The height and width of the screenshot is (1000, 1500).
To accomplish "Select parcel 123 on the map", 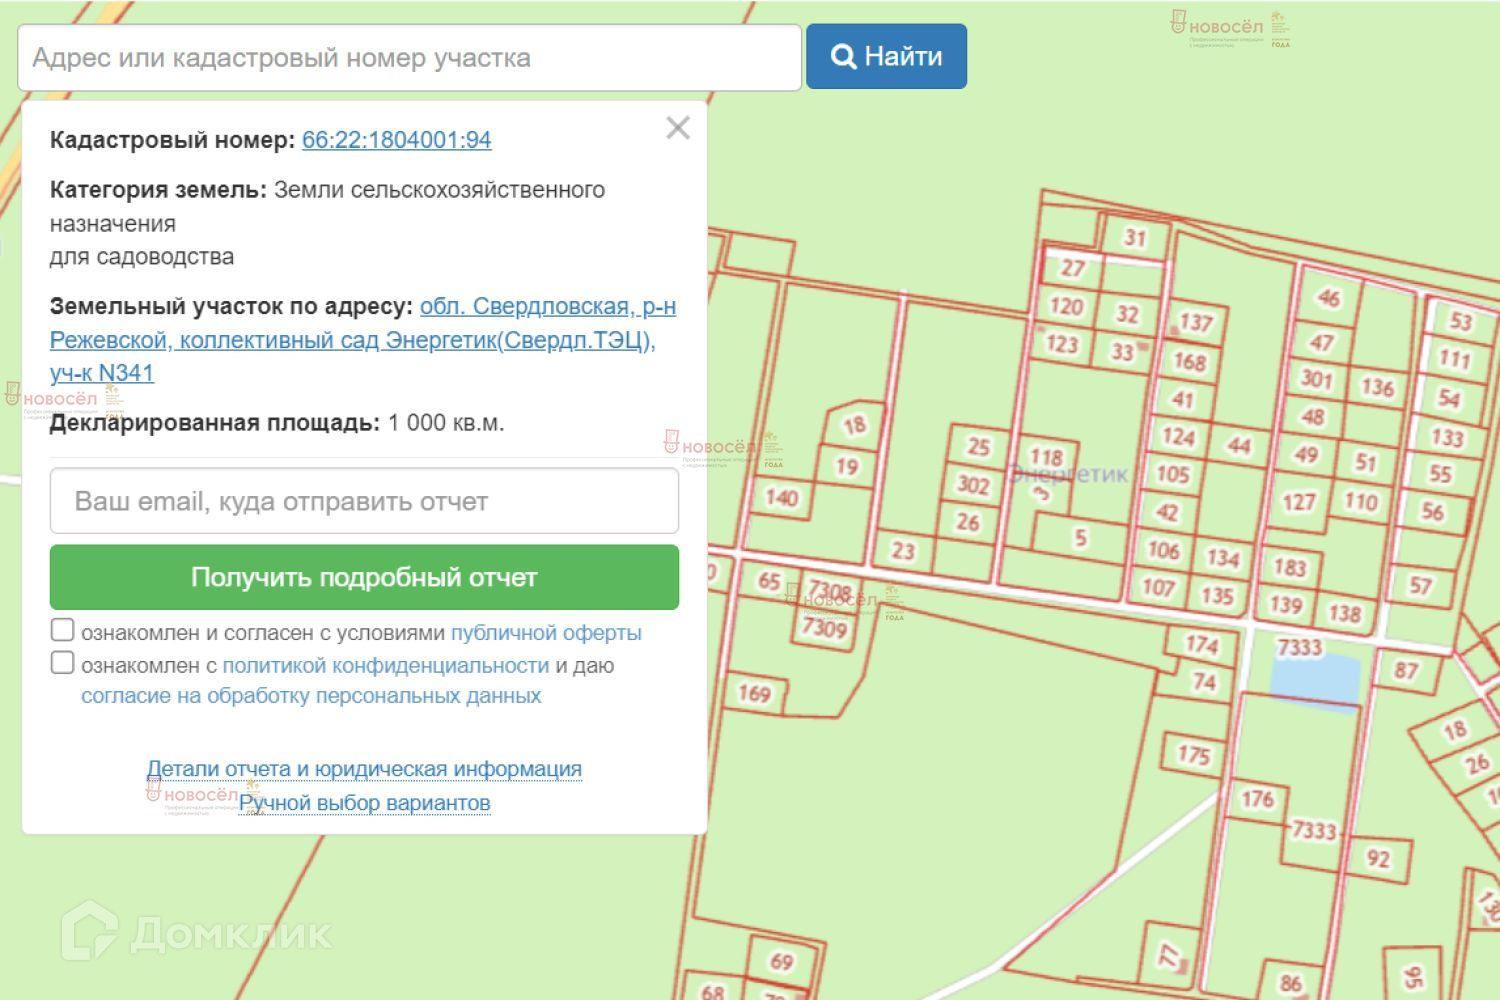I will 1061,344.
